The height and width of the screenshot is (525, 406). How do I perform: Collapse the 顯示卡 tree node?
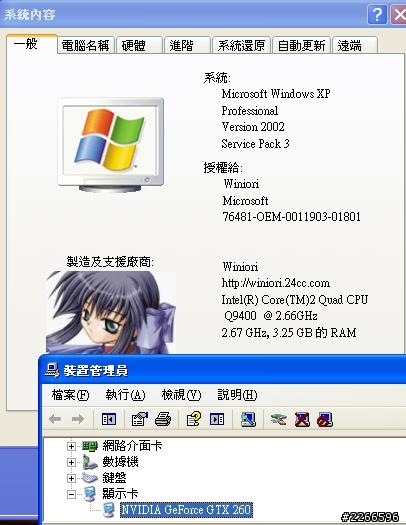coord(71,494)
